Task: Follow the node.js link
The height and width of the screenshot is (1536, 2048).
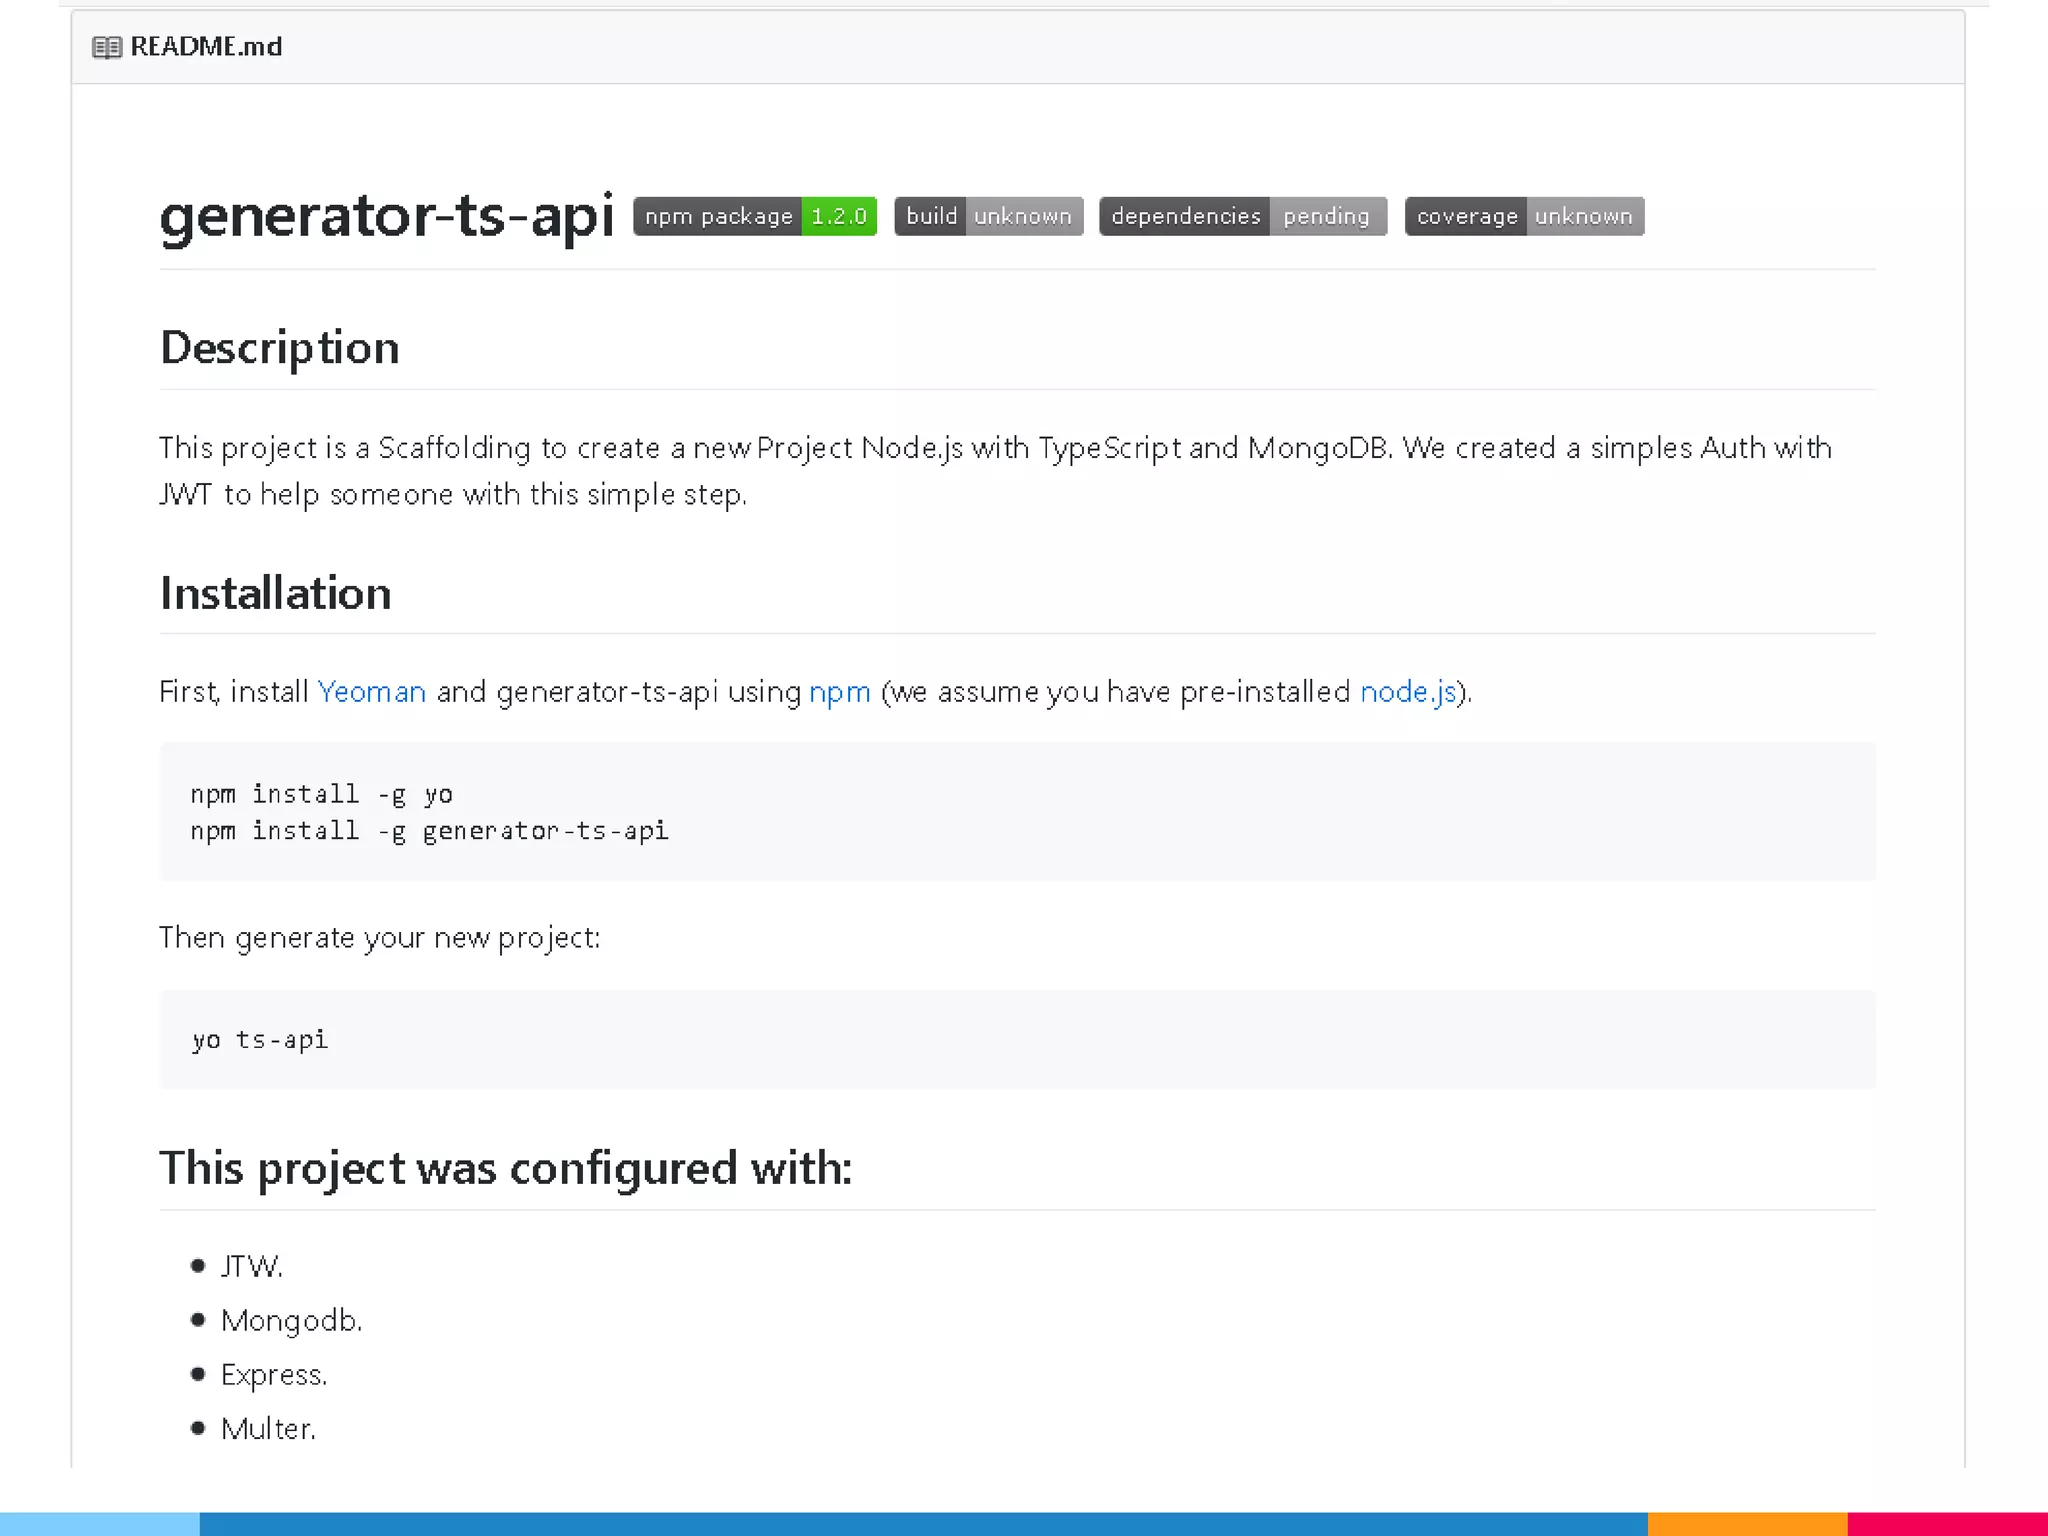Action: pos(1408,692)
